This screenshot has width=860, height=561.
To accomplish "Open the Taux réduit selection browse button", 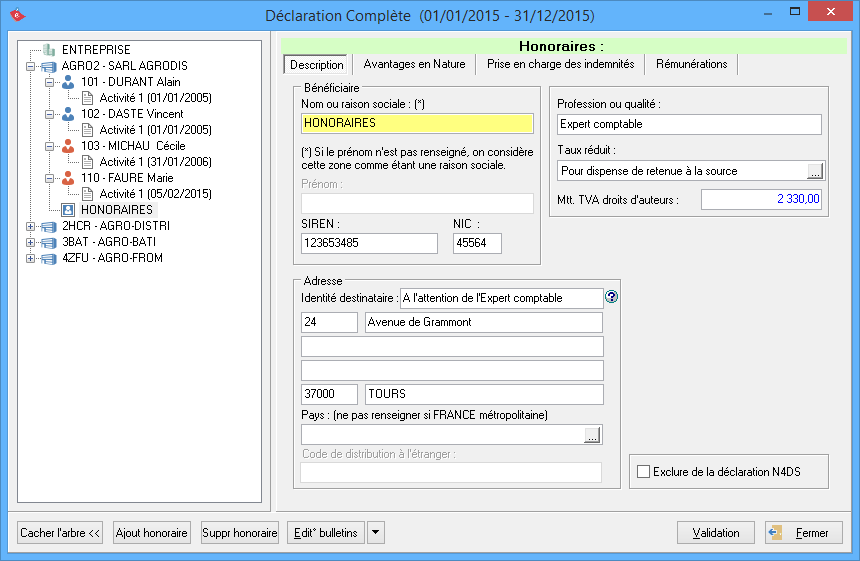I will (814, 171).
